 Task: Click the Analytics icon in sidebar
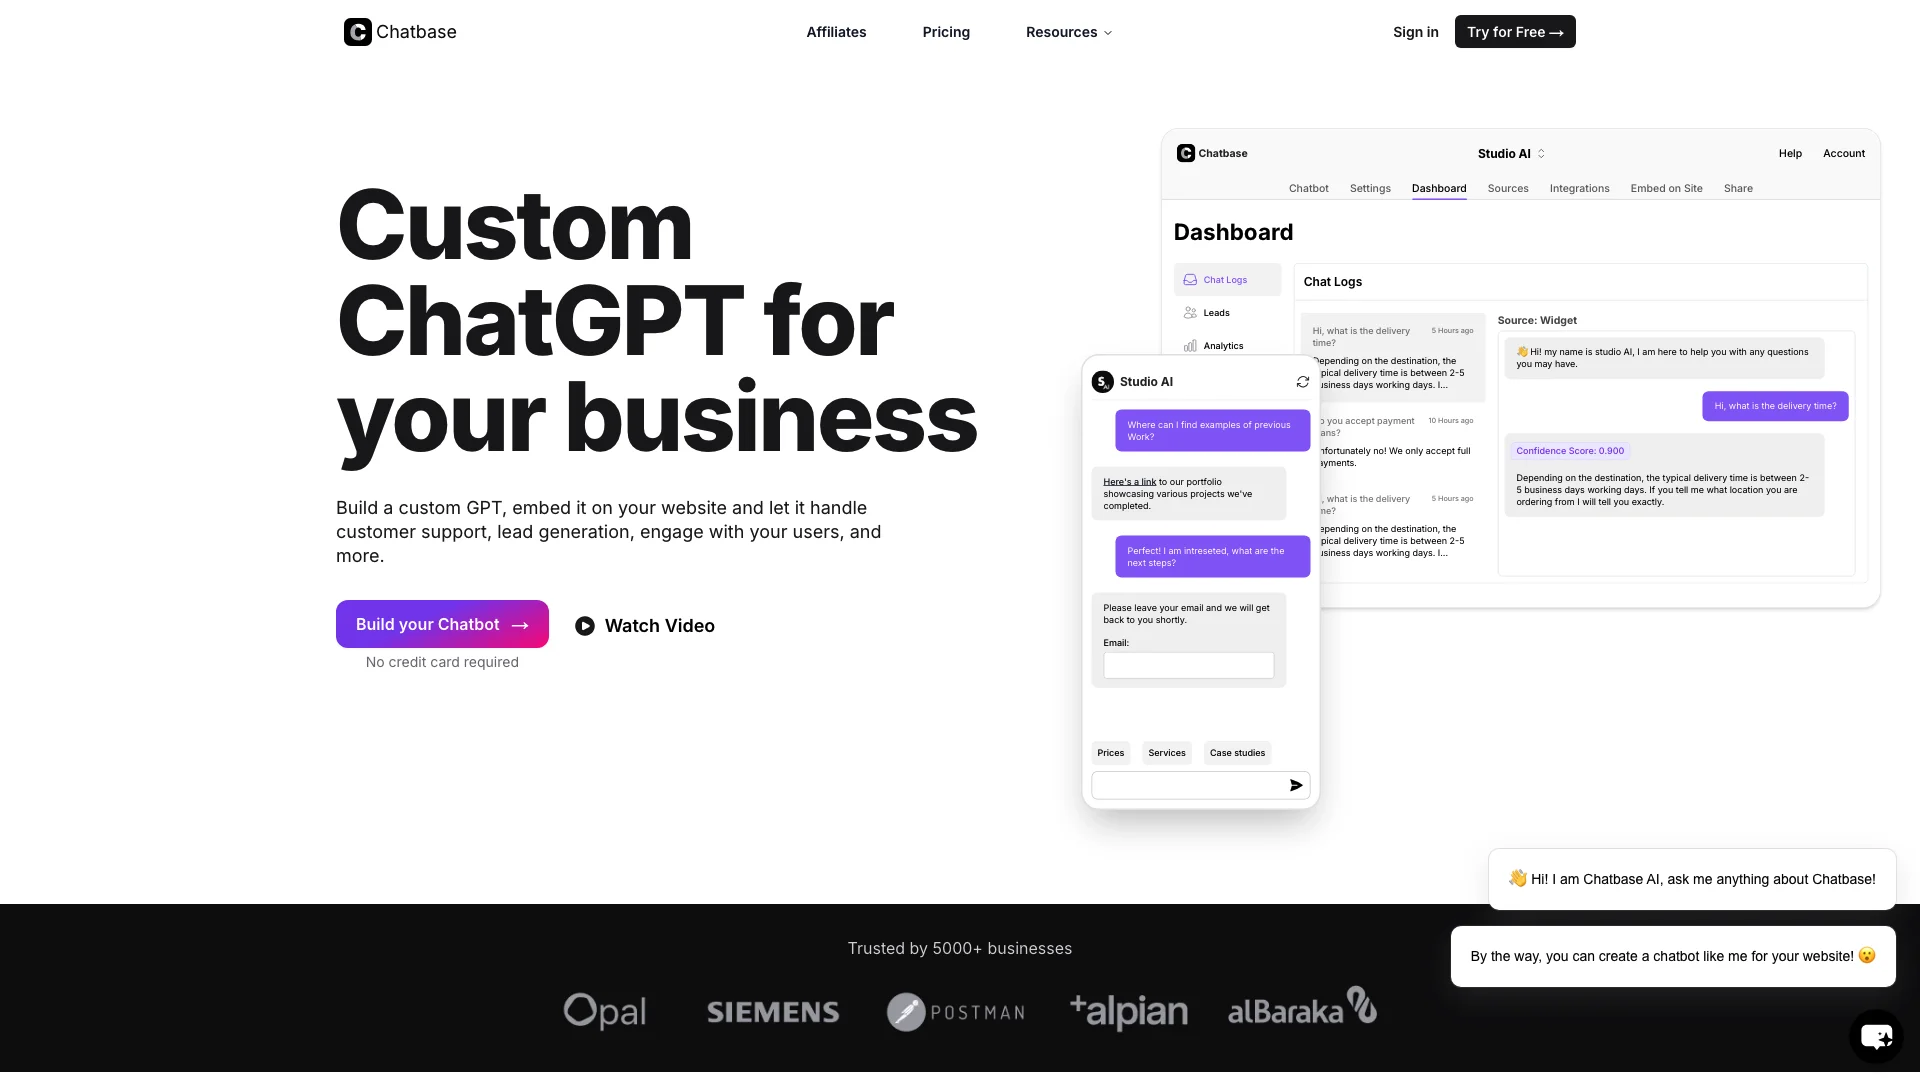click(1189, 345)
